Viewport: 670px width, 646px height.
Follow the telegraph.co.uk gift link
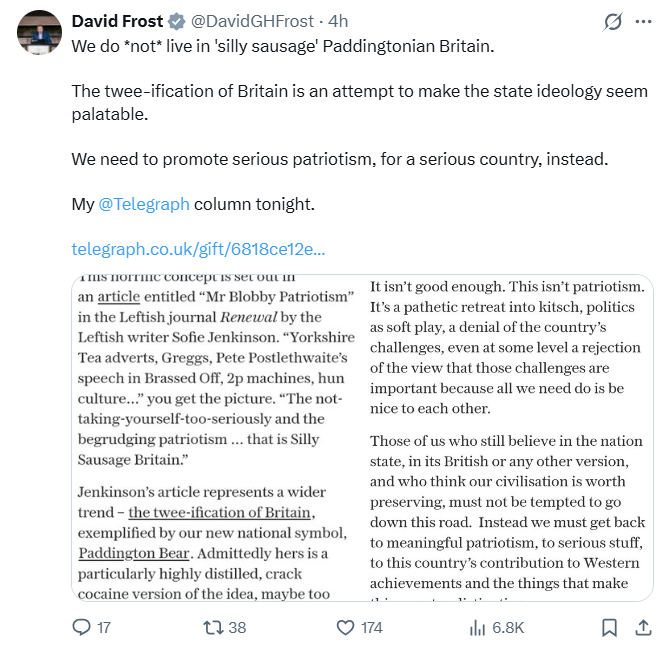coord(198,249)
